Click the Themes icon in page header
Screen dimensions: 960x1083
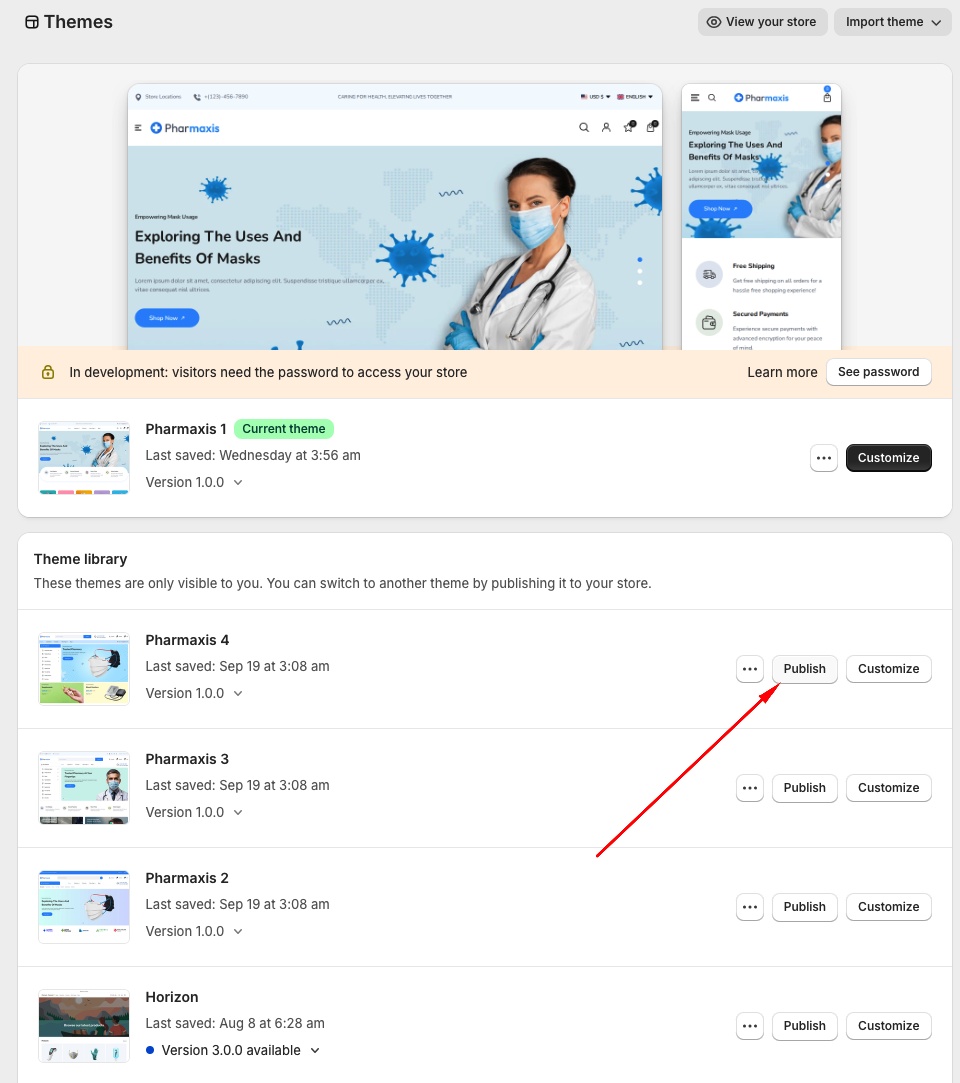[32, 22]
